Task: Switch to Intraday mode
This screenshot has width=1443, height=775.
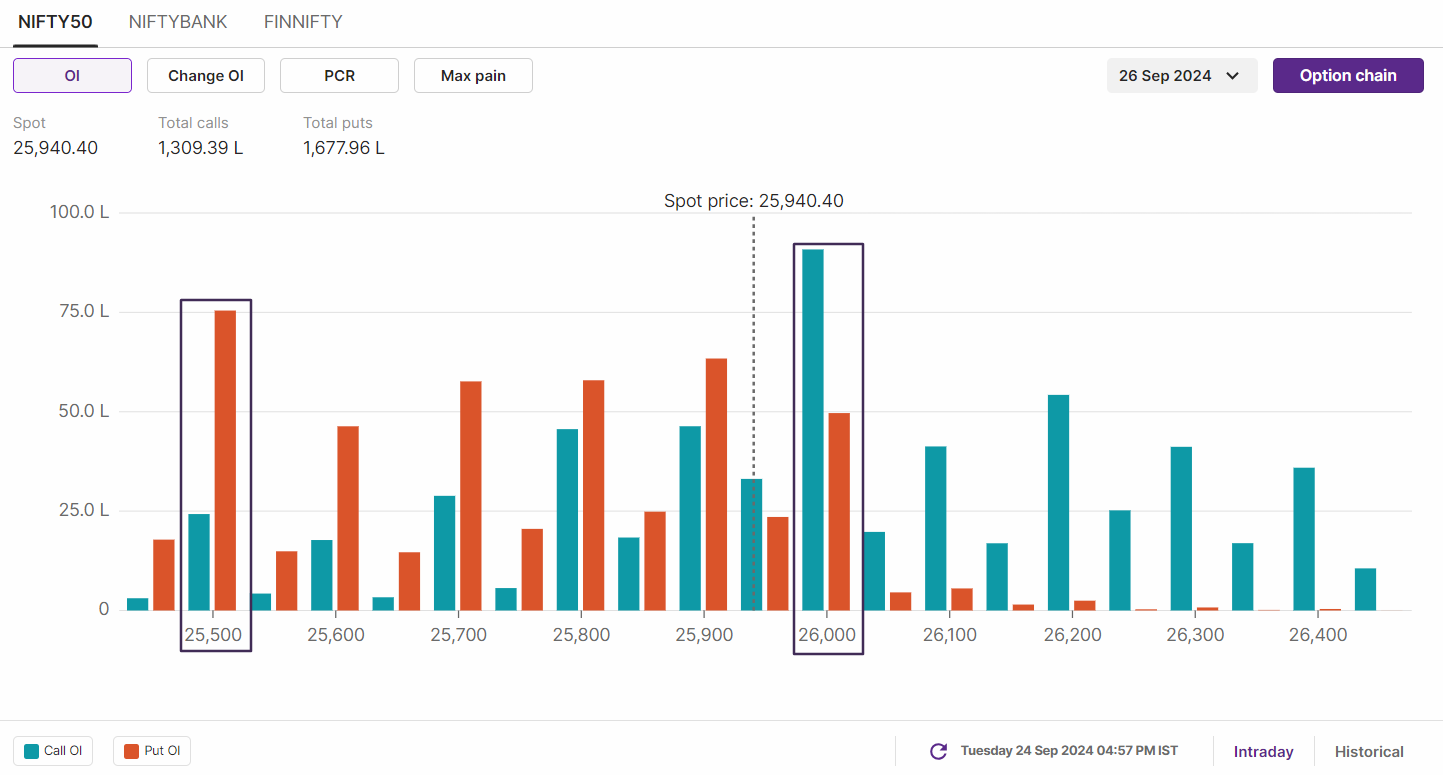Action: click(1263, 751)
